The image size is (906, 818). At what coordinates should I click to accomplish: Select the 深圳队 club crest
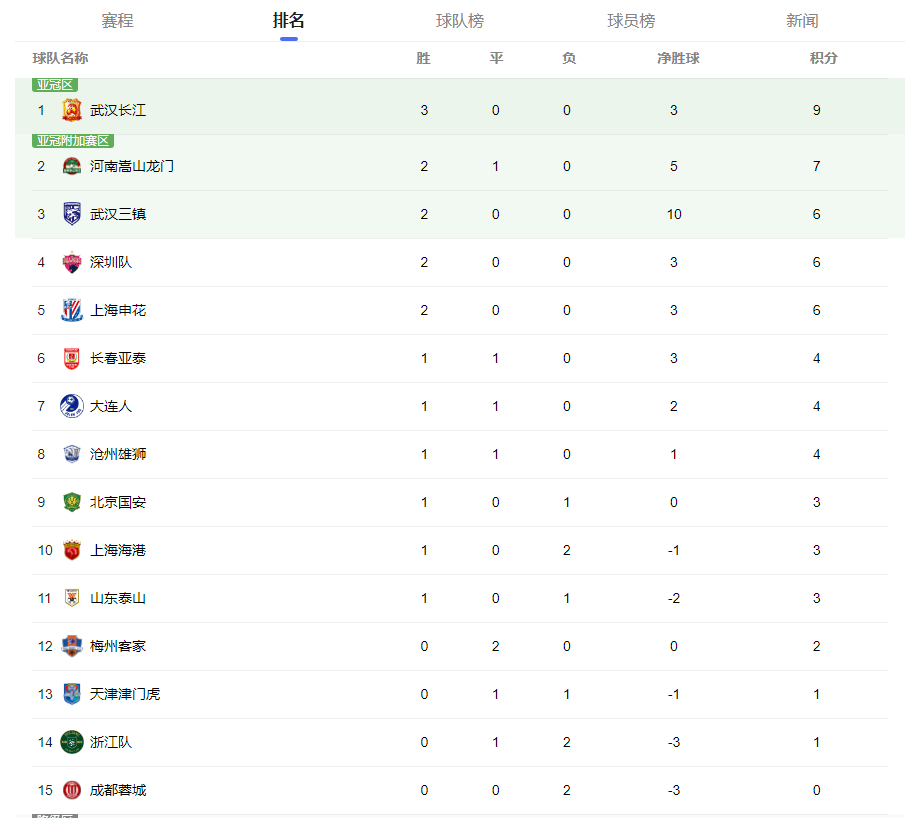[72, 262]
